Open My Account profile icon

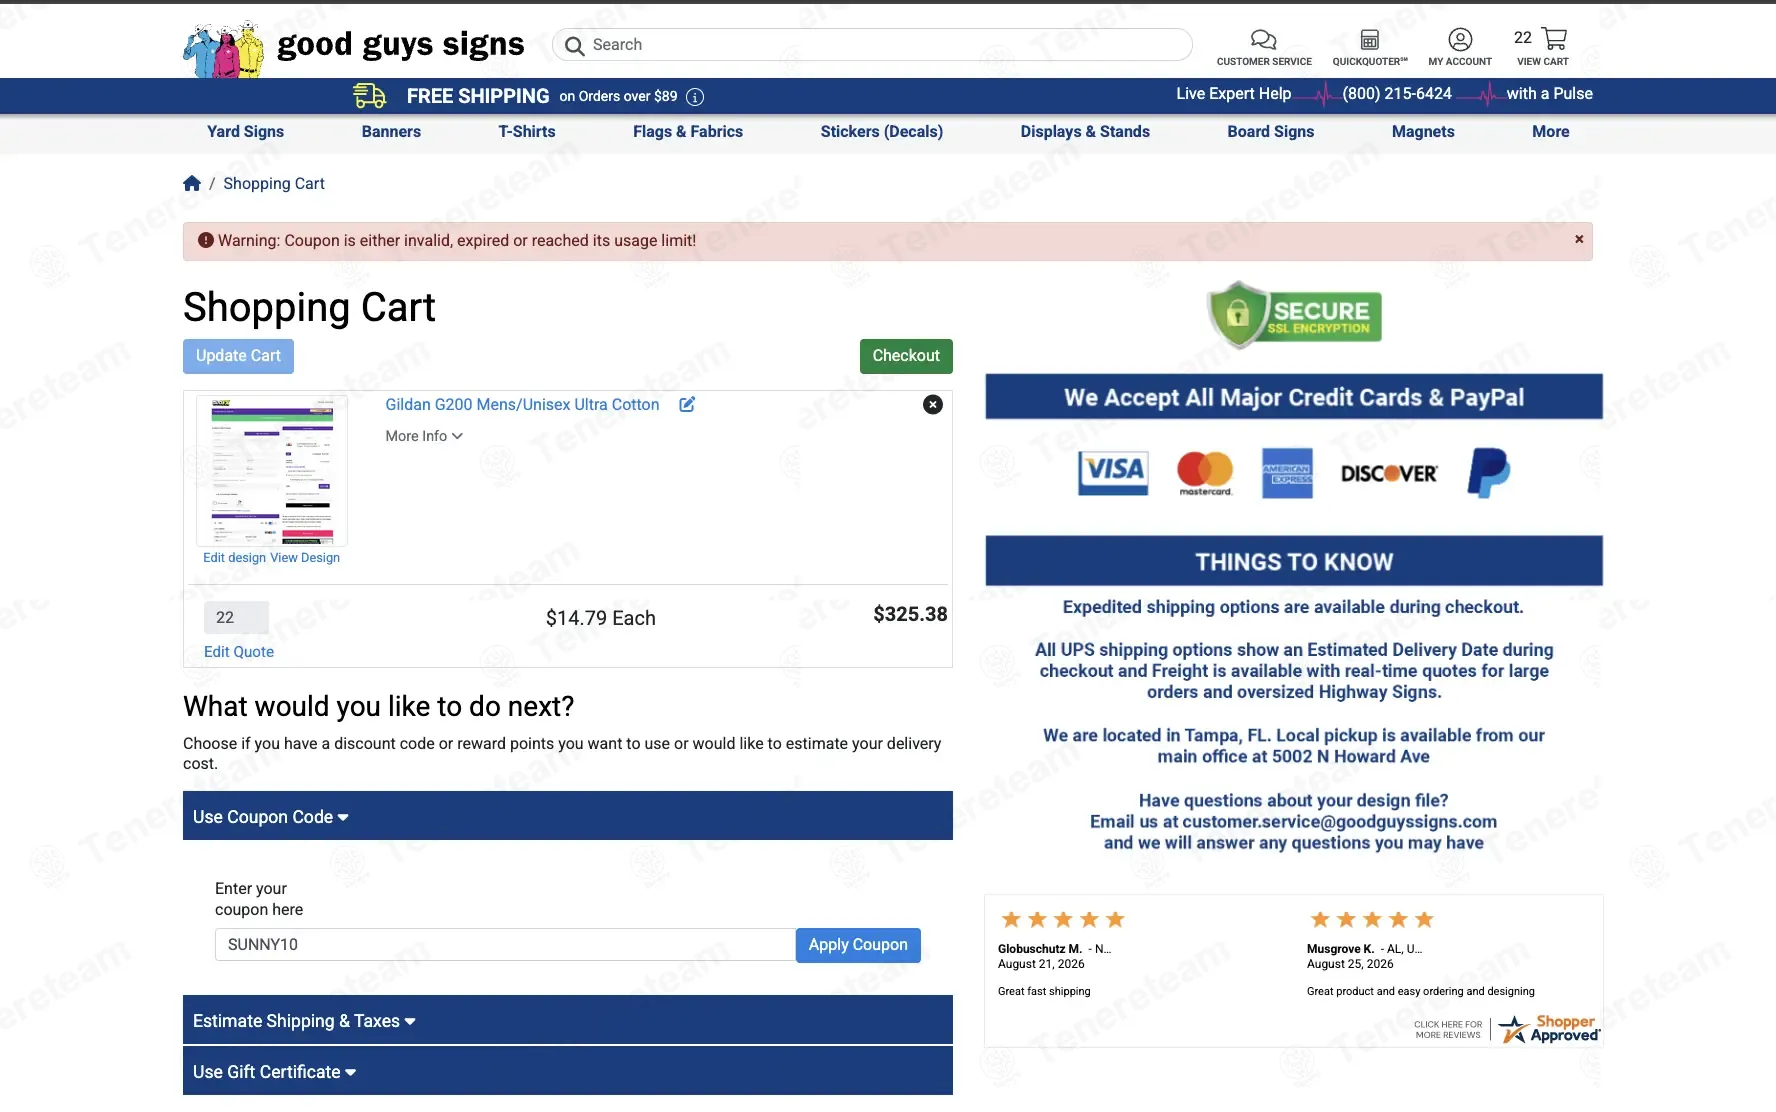[x=1460, y=39]
